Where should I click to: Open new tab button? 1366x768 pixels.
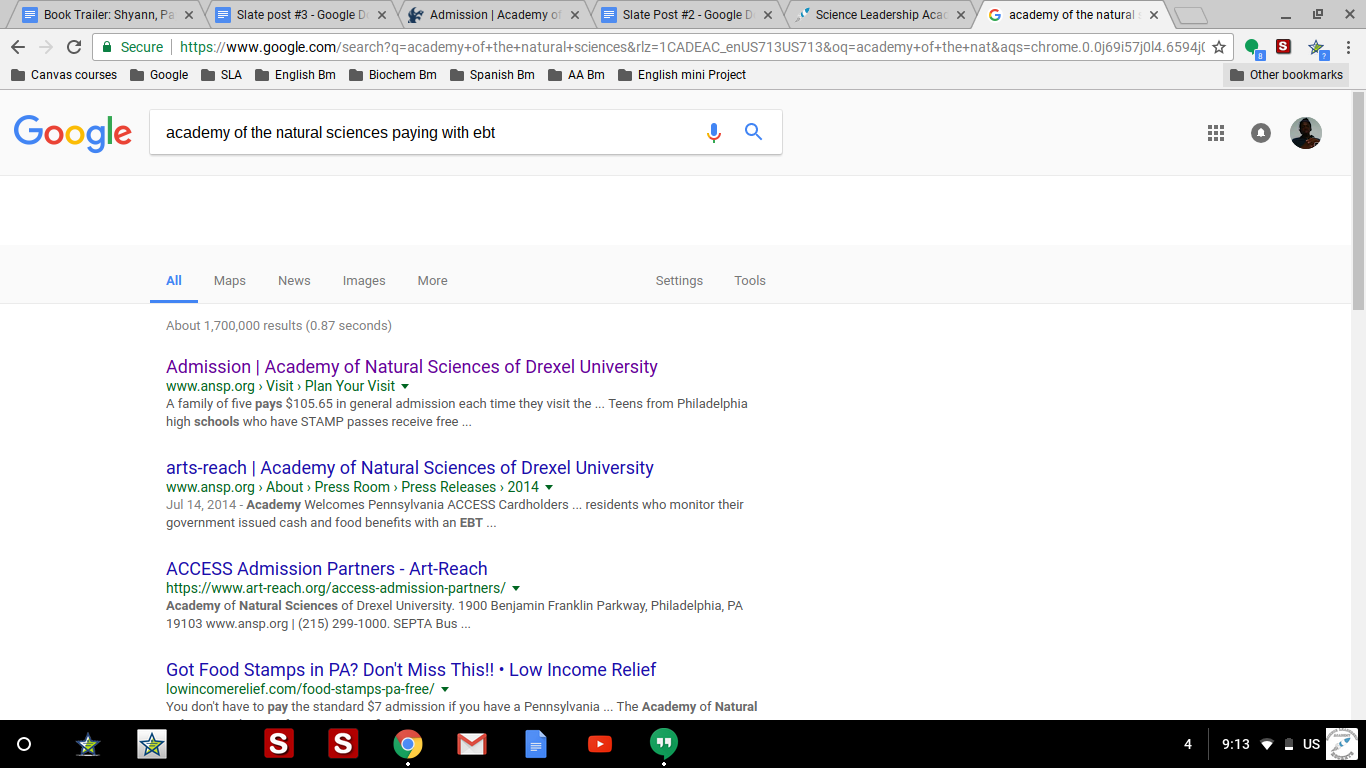click(x=1190, y=15)
